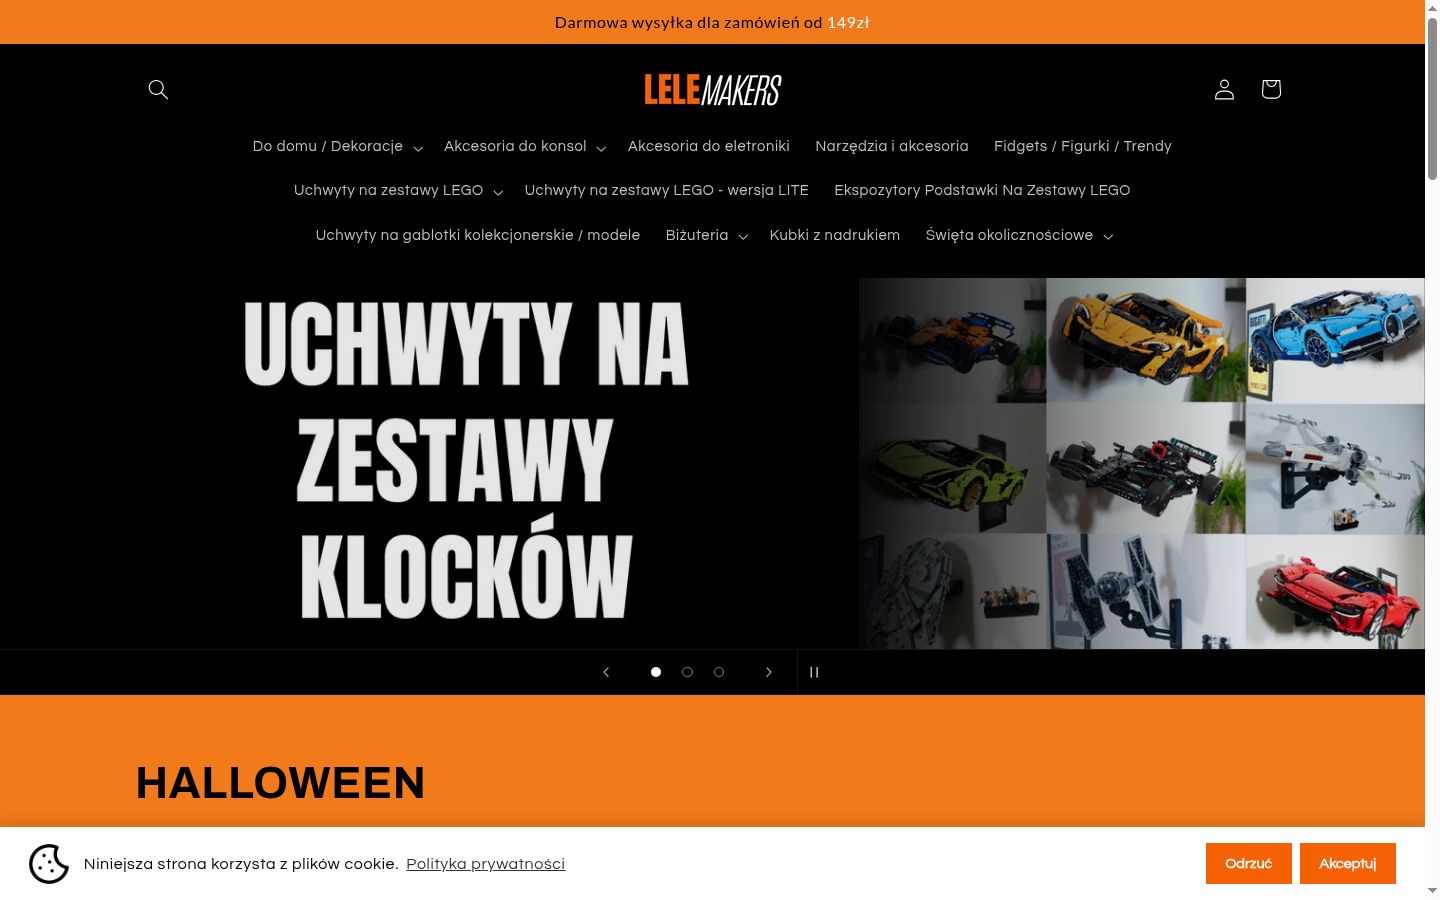The image size is (1440, 900).
Task: Click the Odrzuć cookie button
Action: click(x=1249, y=864)
